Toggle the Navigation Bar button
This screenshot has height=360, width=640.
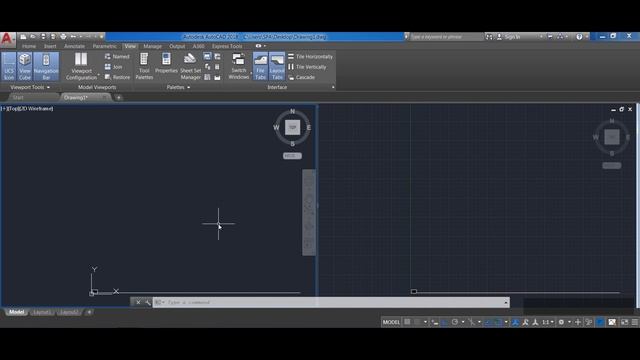tap(46, 66)
